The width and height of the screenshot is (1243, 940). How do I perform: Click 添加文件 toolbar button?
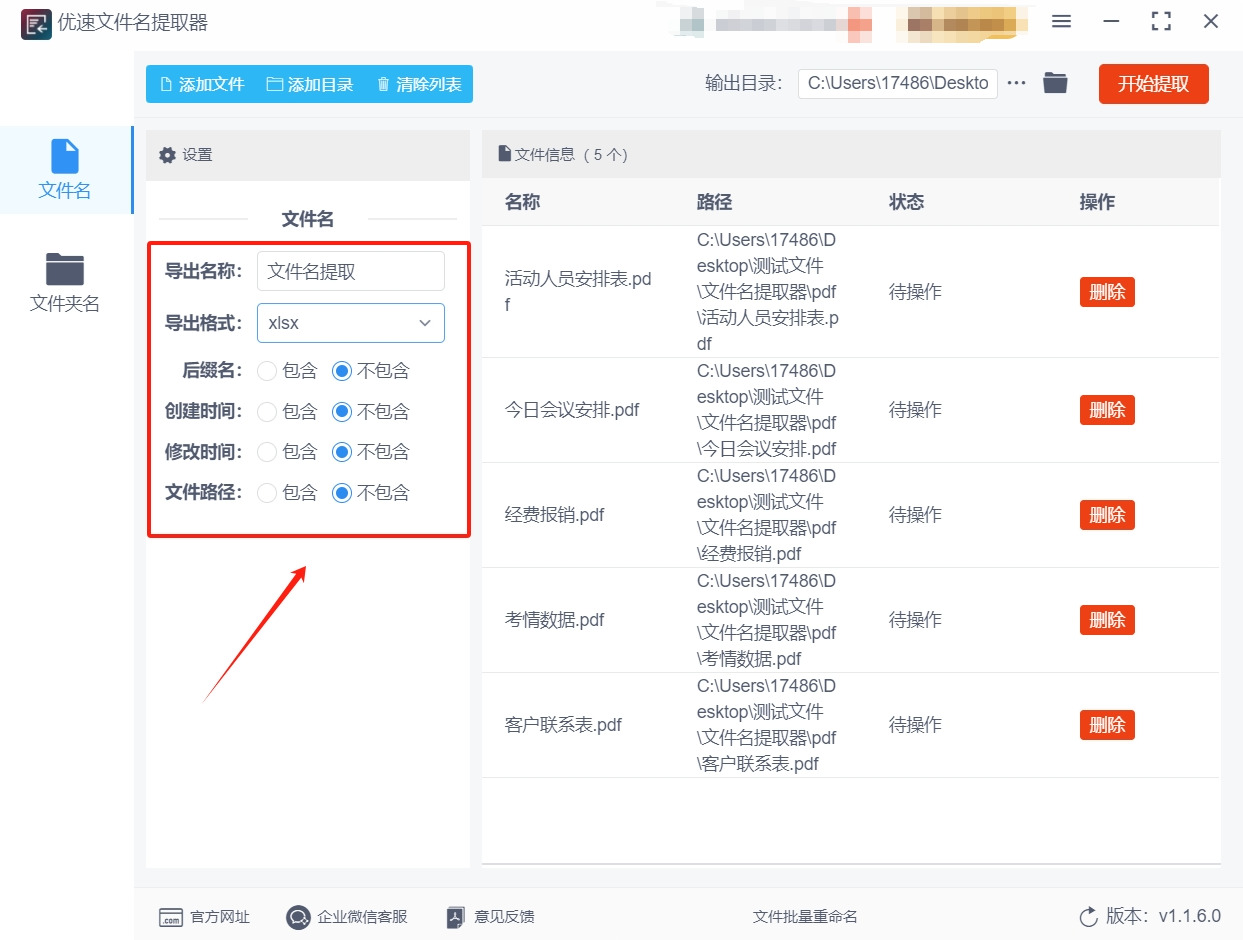point(202,84)
